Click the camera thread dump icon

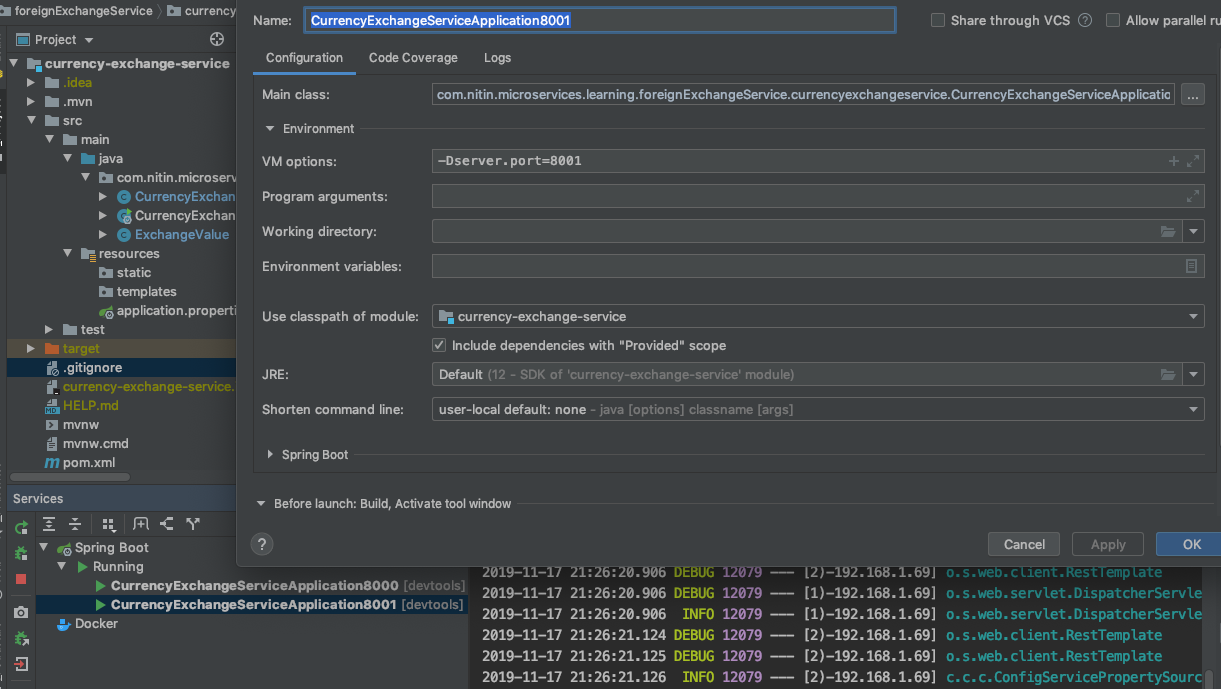click(21, 612)
